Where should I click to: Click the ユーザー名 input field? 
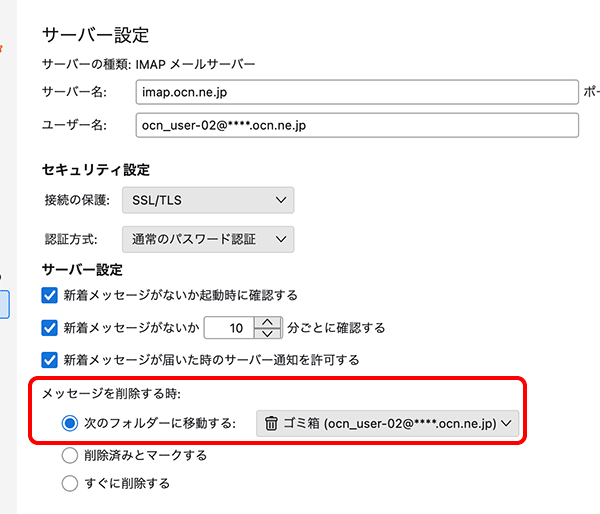tap(355, 124)
